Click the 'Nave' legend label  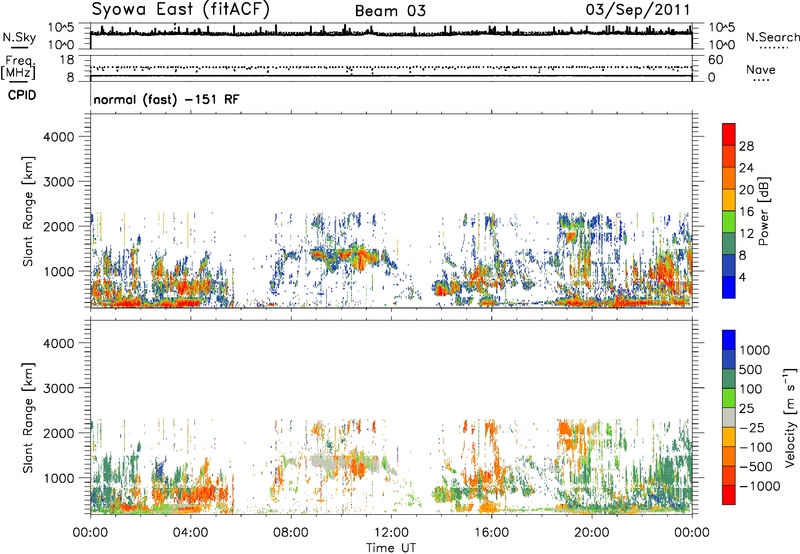[x=760, y=69]
